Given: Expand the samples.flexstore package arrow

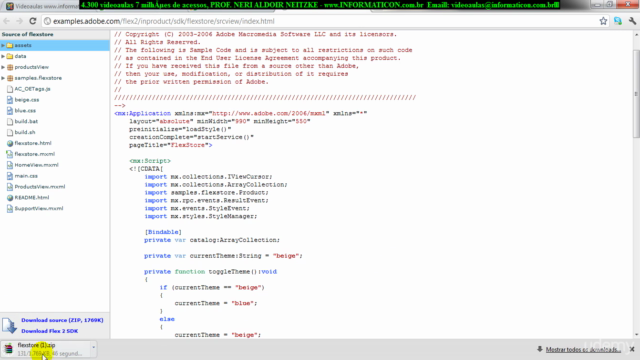Looking at the screenshot, I should point(3,78).
